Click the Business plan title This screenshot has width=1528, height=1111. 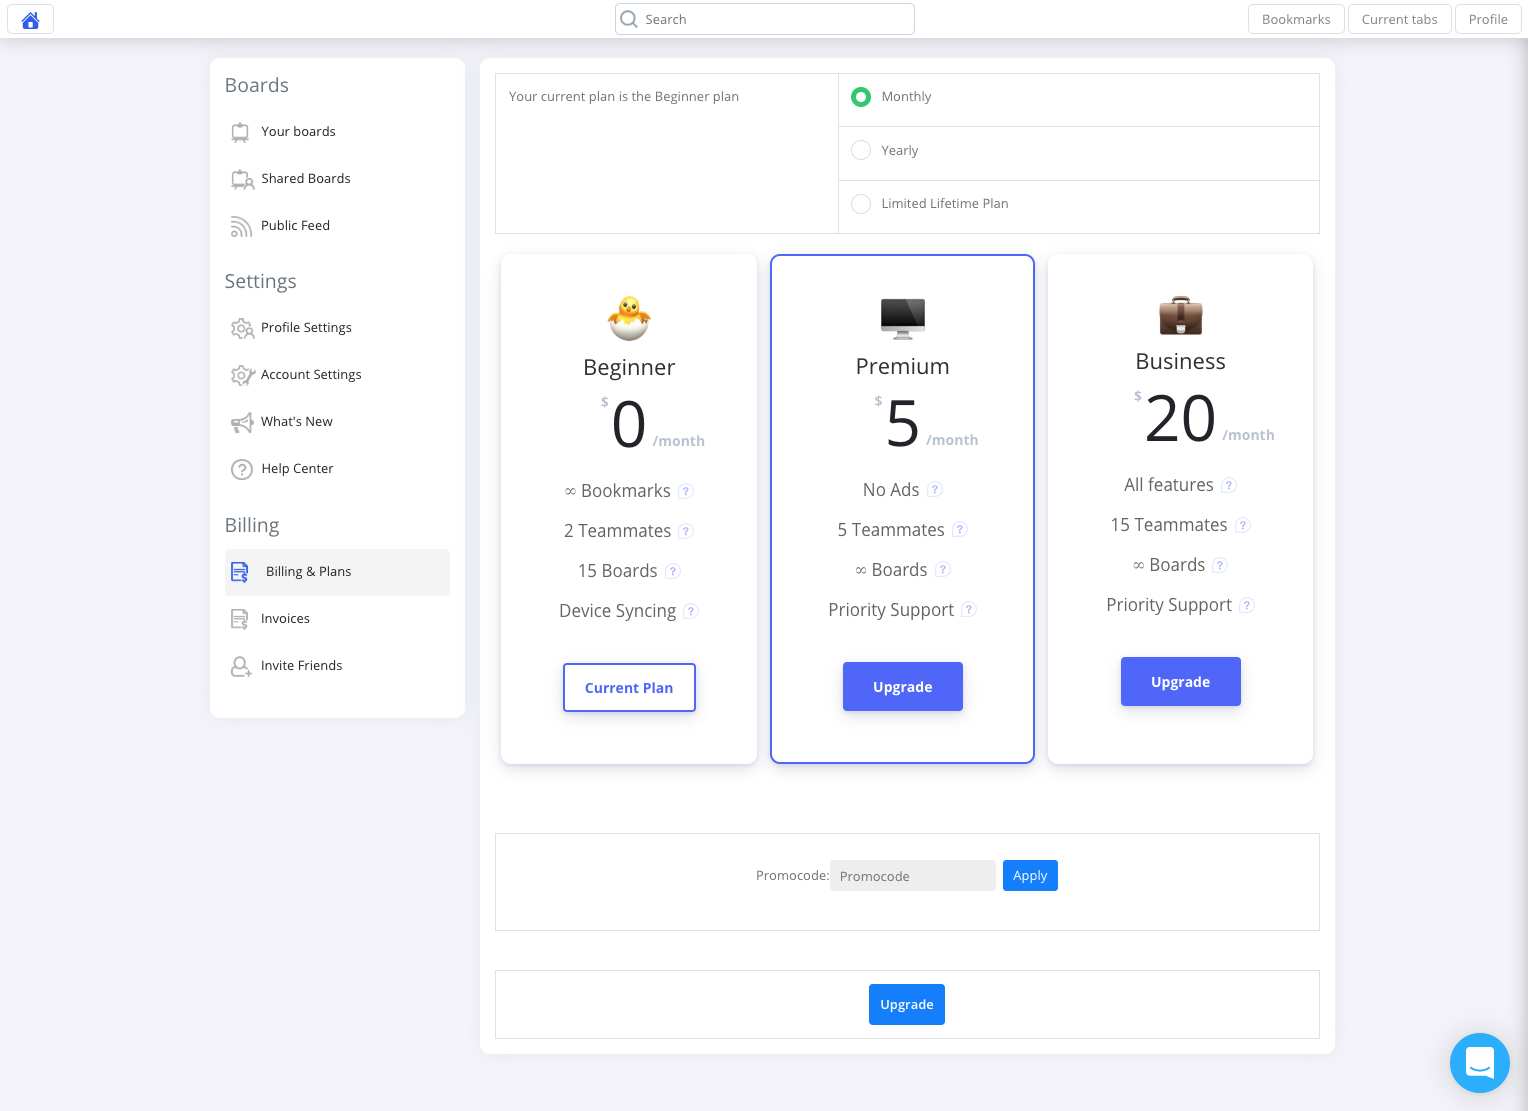[1181, 362]
